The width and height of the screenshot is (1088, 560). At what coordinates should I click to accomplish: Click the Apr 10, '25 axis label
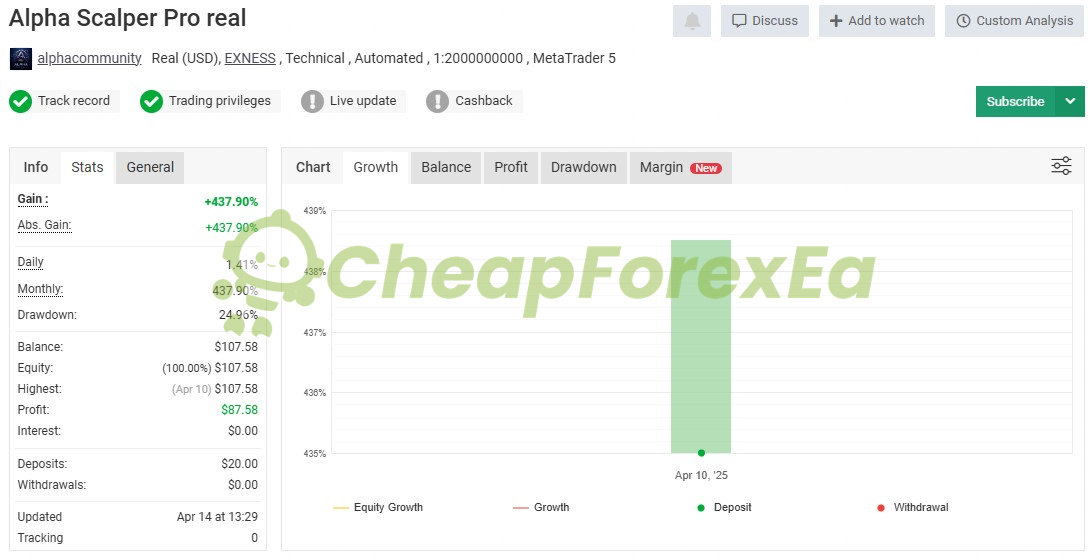pyautogui.click(x=702, y=476)
